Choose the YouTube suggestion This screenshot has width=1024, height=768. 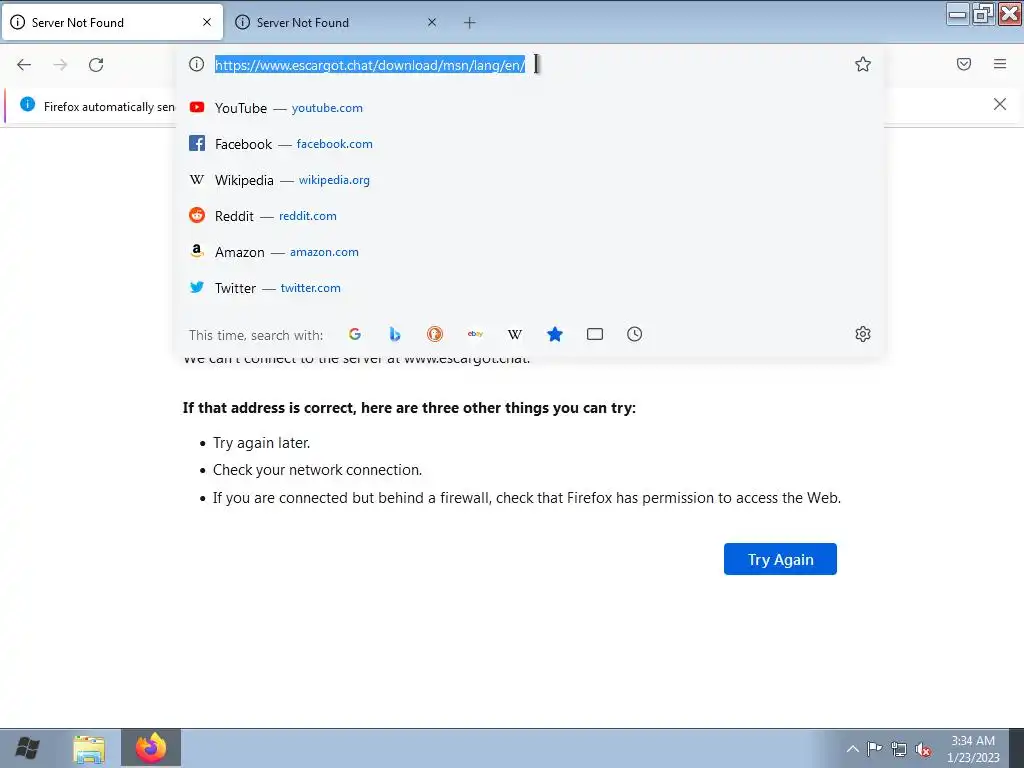pyautogui.click(x=529, y=108)
